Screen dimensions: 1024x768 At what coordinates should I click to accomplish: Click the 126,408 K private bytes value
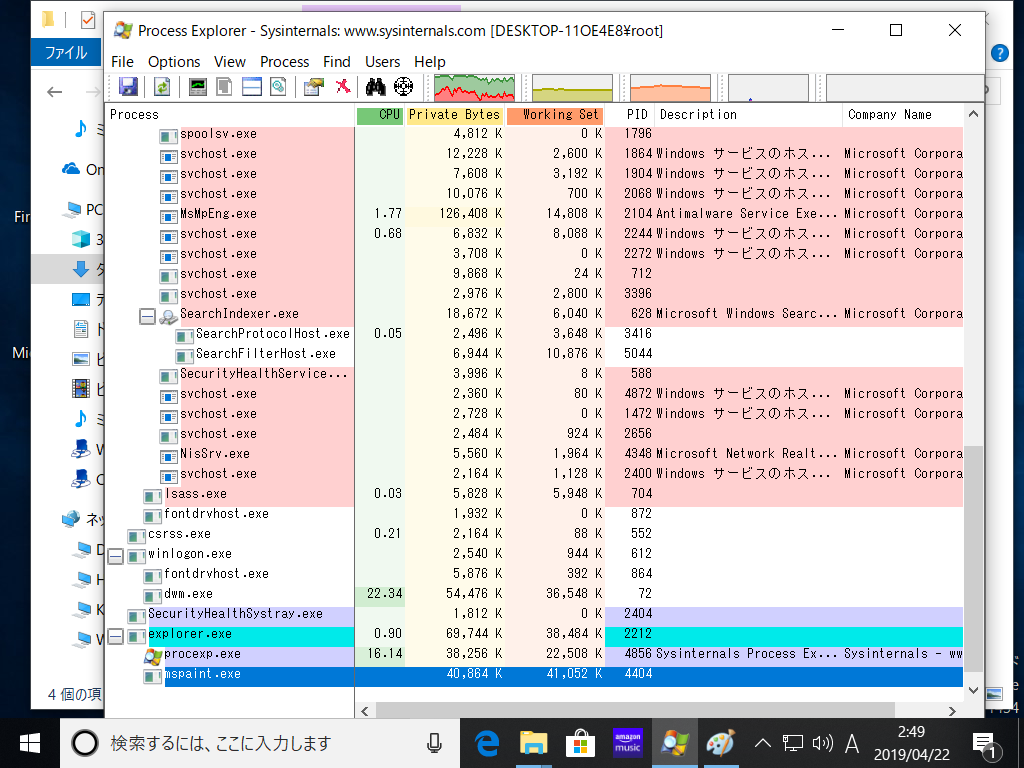[x=470, y=214]
